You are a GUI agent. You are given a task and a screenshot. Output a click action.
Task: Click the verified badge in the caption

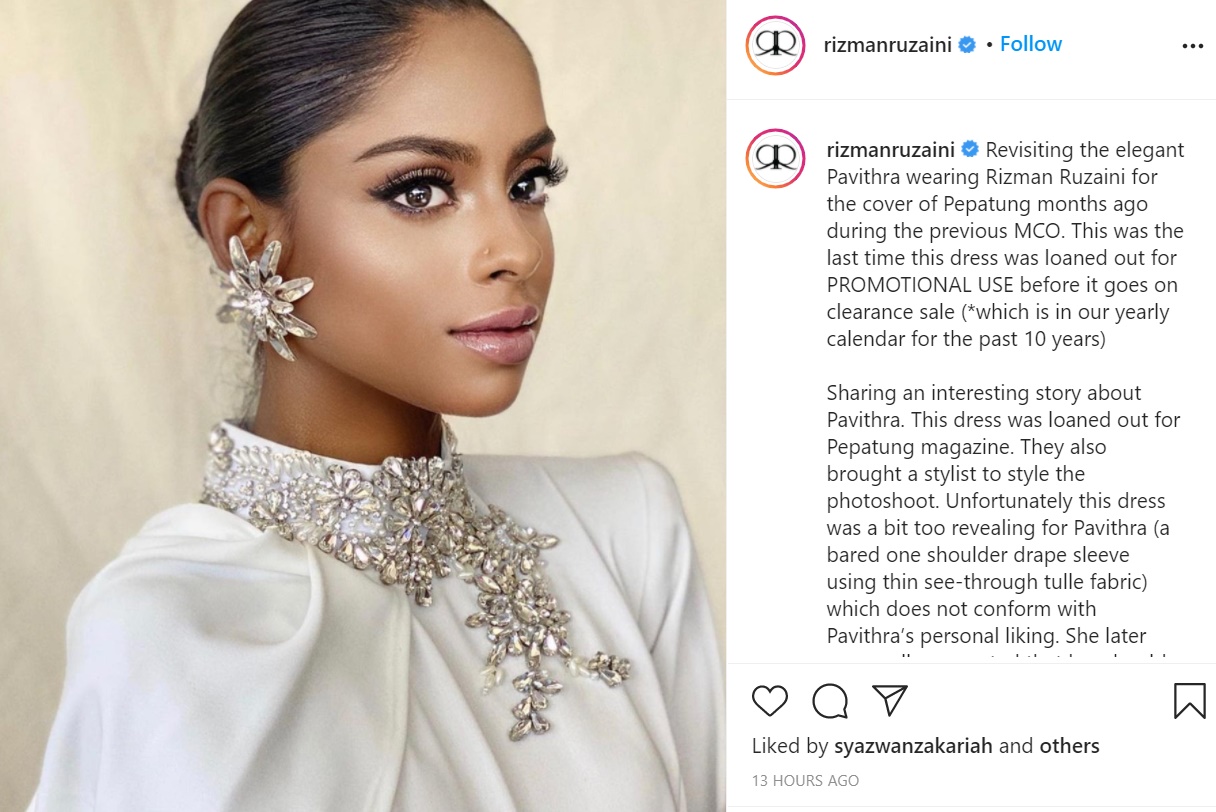pos(970,150)
